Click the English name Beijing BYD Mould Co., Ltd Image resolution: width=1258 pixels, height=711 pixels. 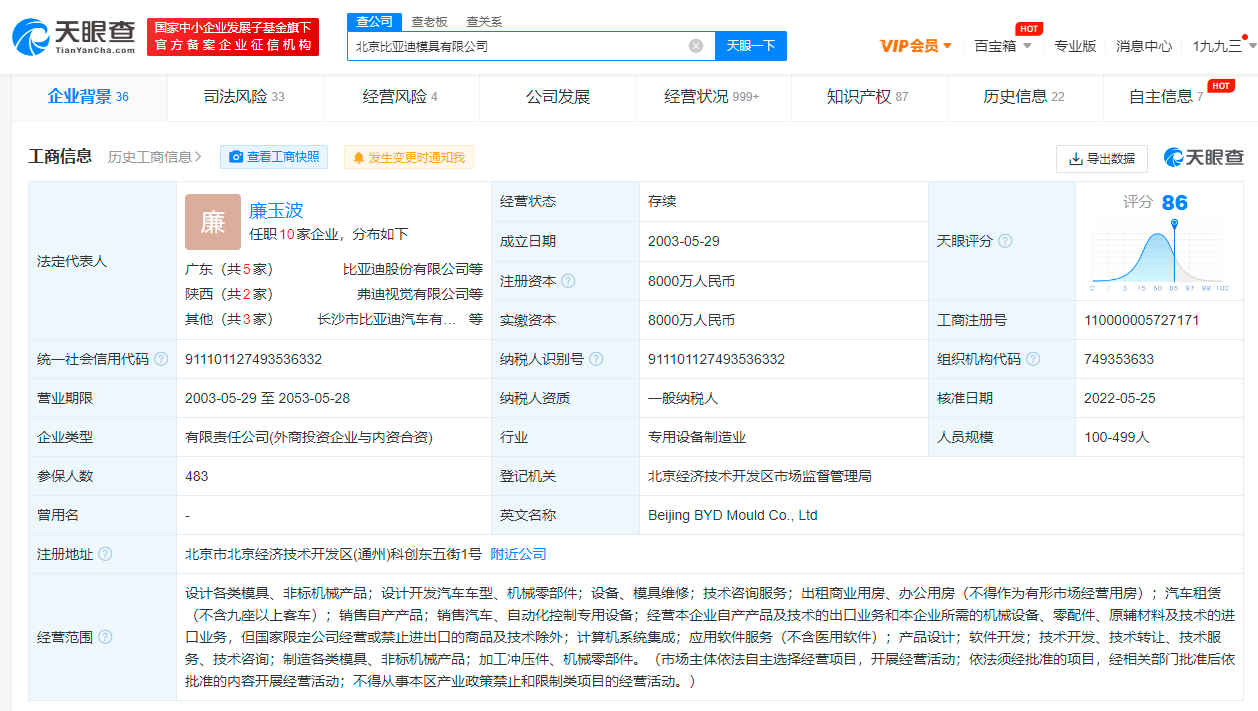click(x=733, y=515)
